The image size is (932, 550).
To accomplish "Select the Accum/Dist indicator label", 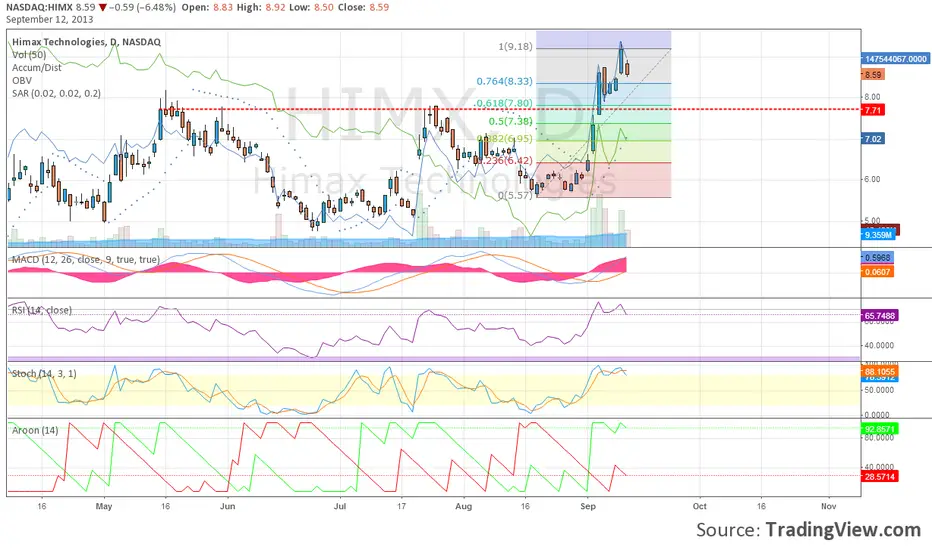I will [x=37, y=68].
